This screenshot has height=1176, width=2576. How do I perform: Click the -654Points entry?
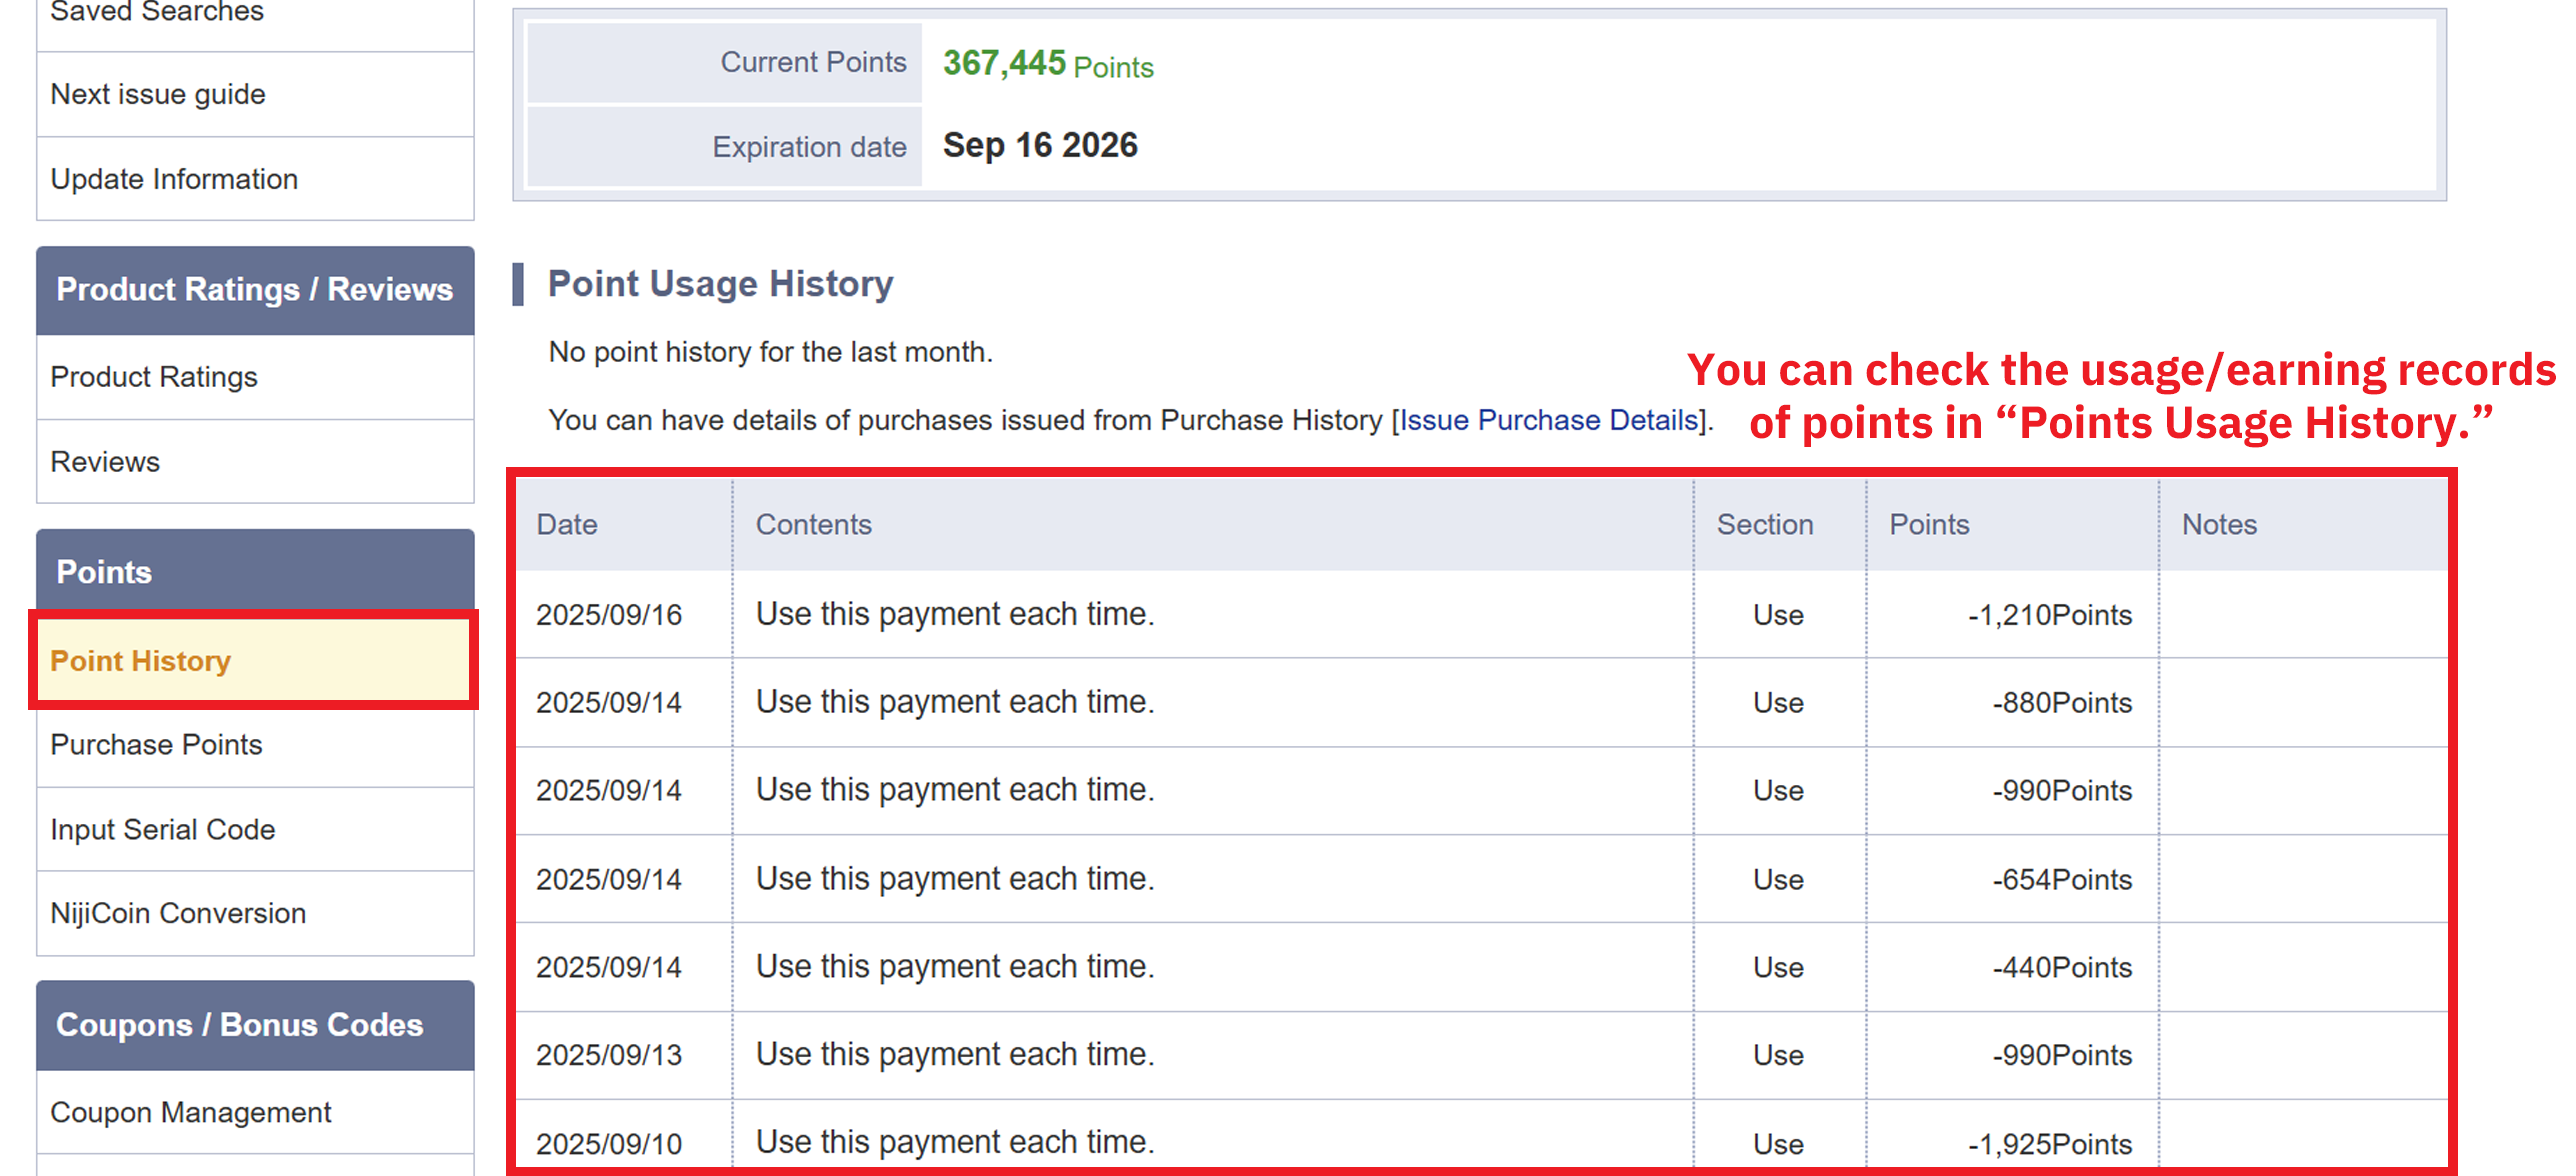[2061, 879]
